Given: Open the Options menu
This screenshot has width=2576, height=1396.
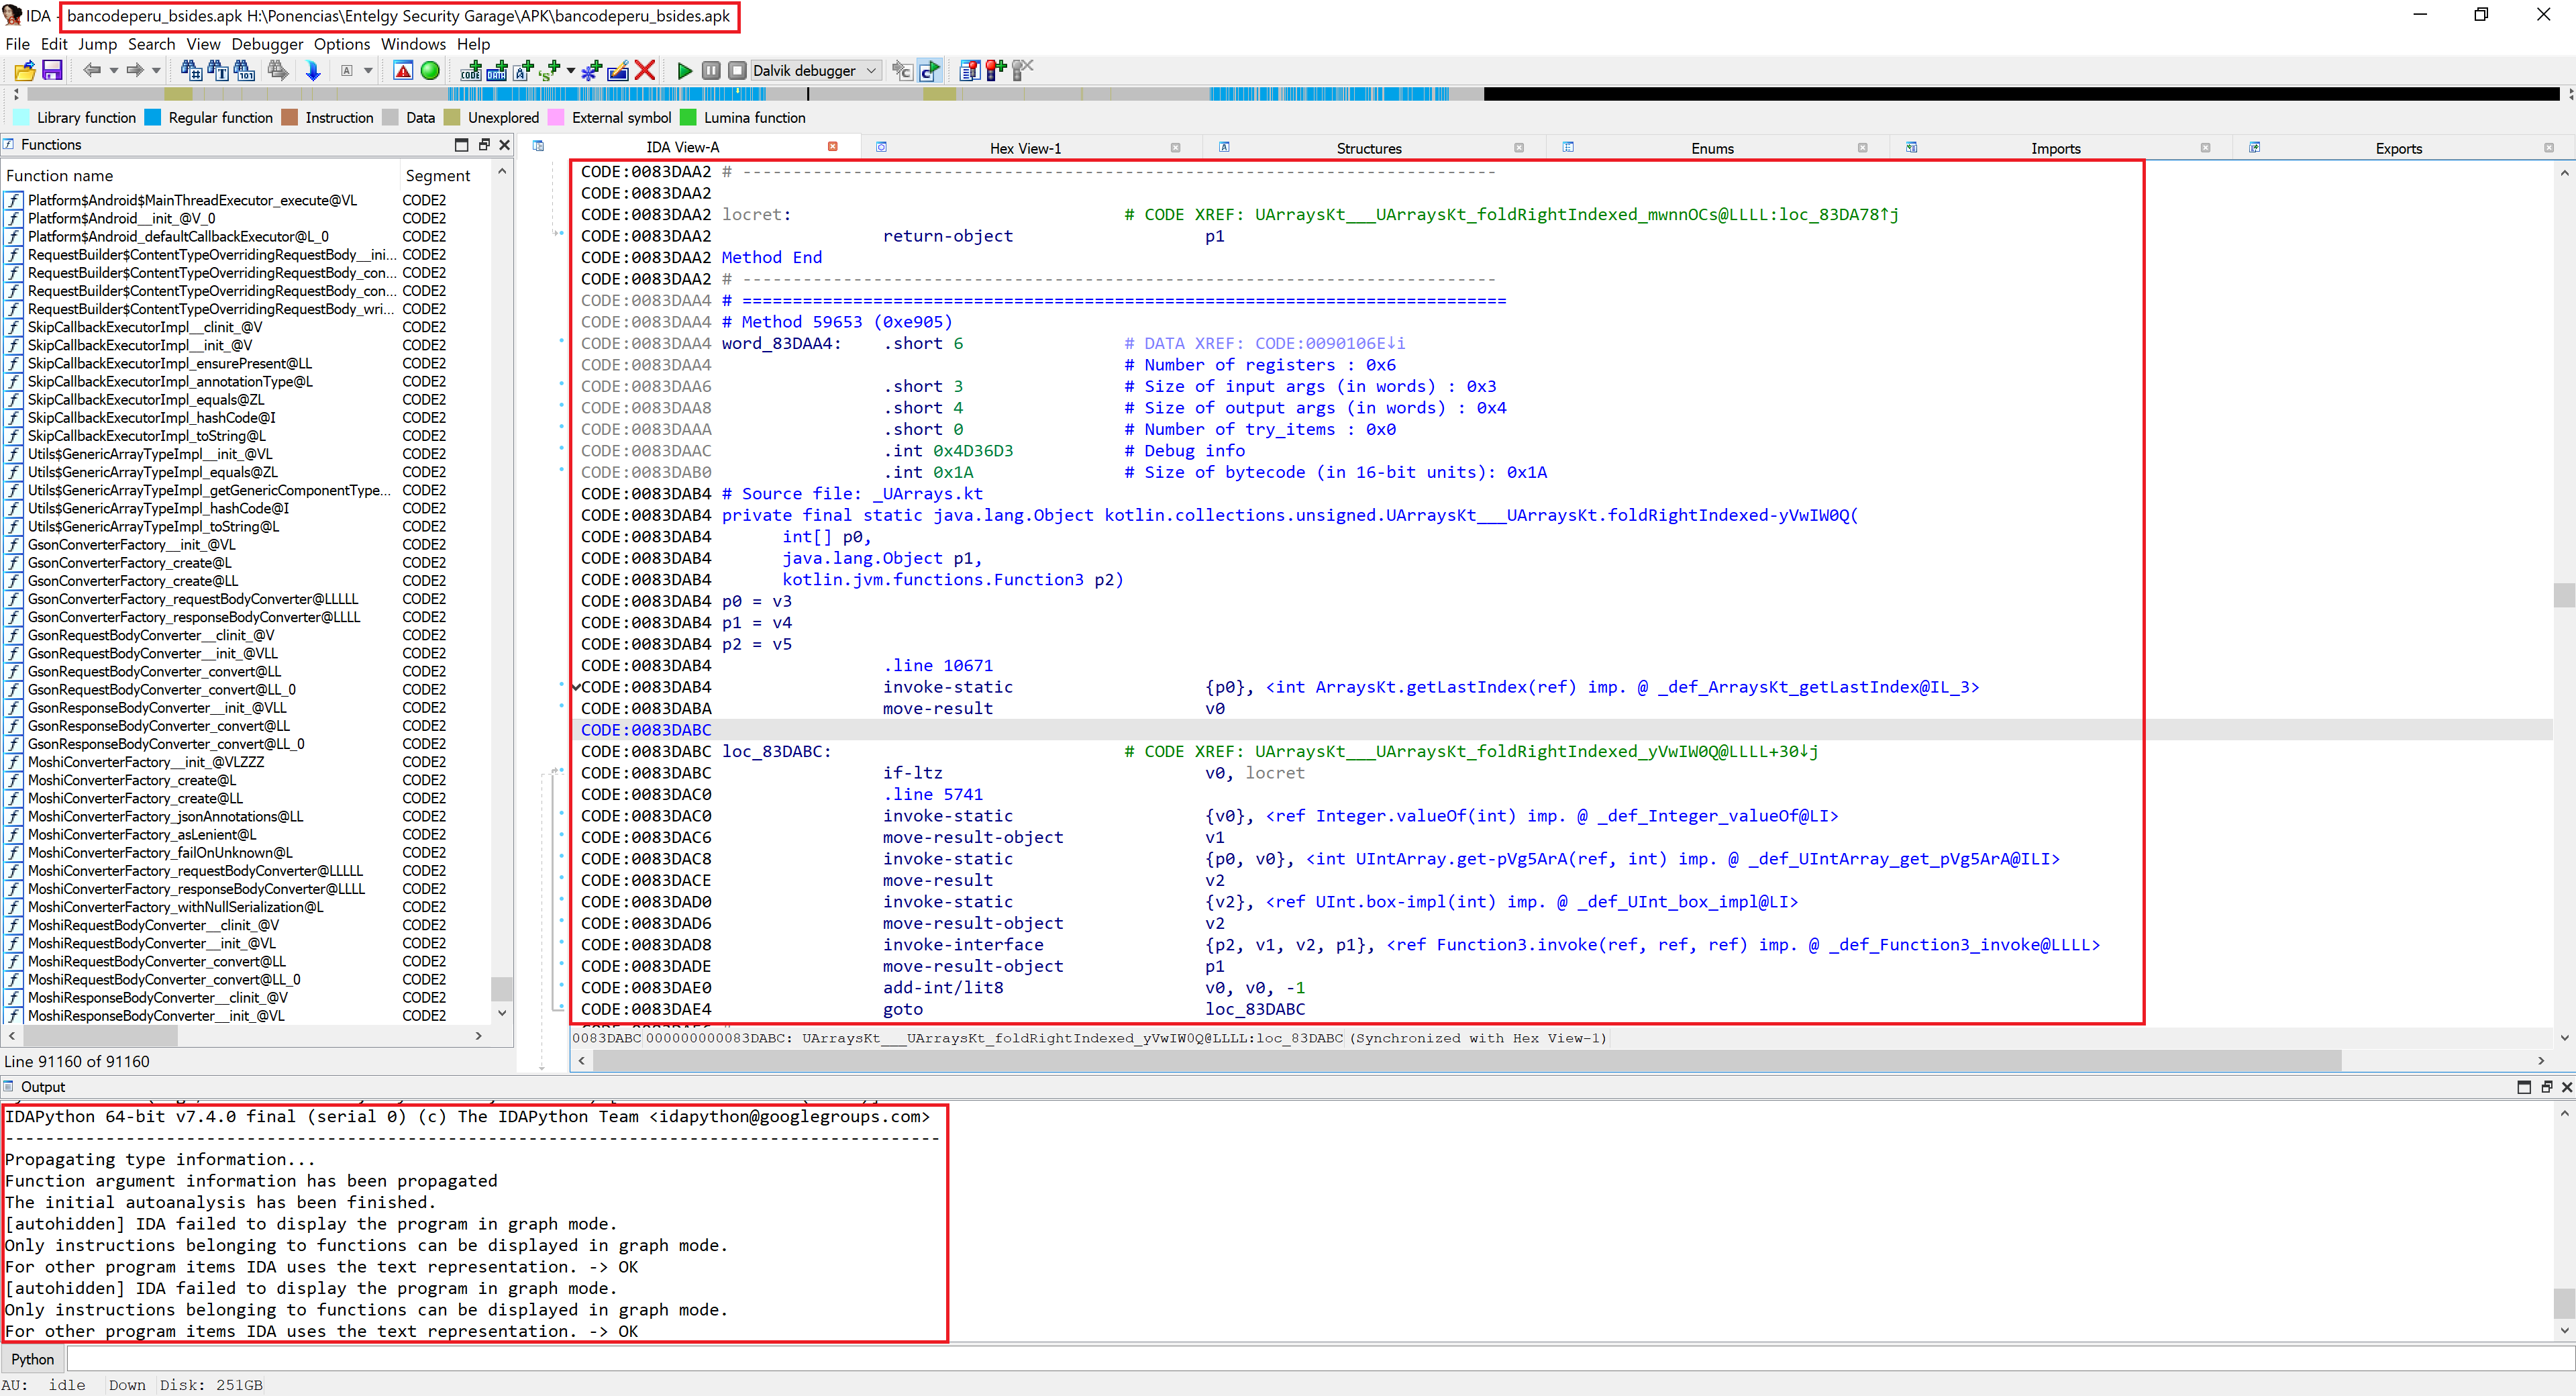Looking at the screenshot, I should (x=342, y=44).
